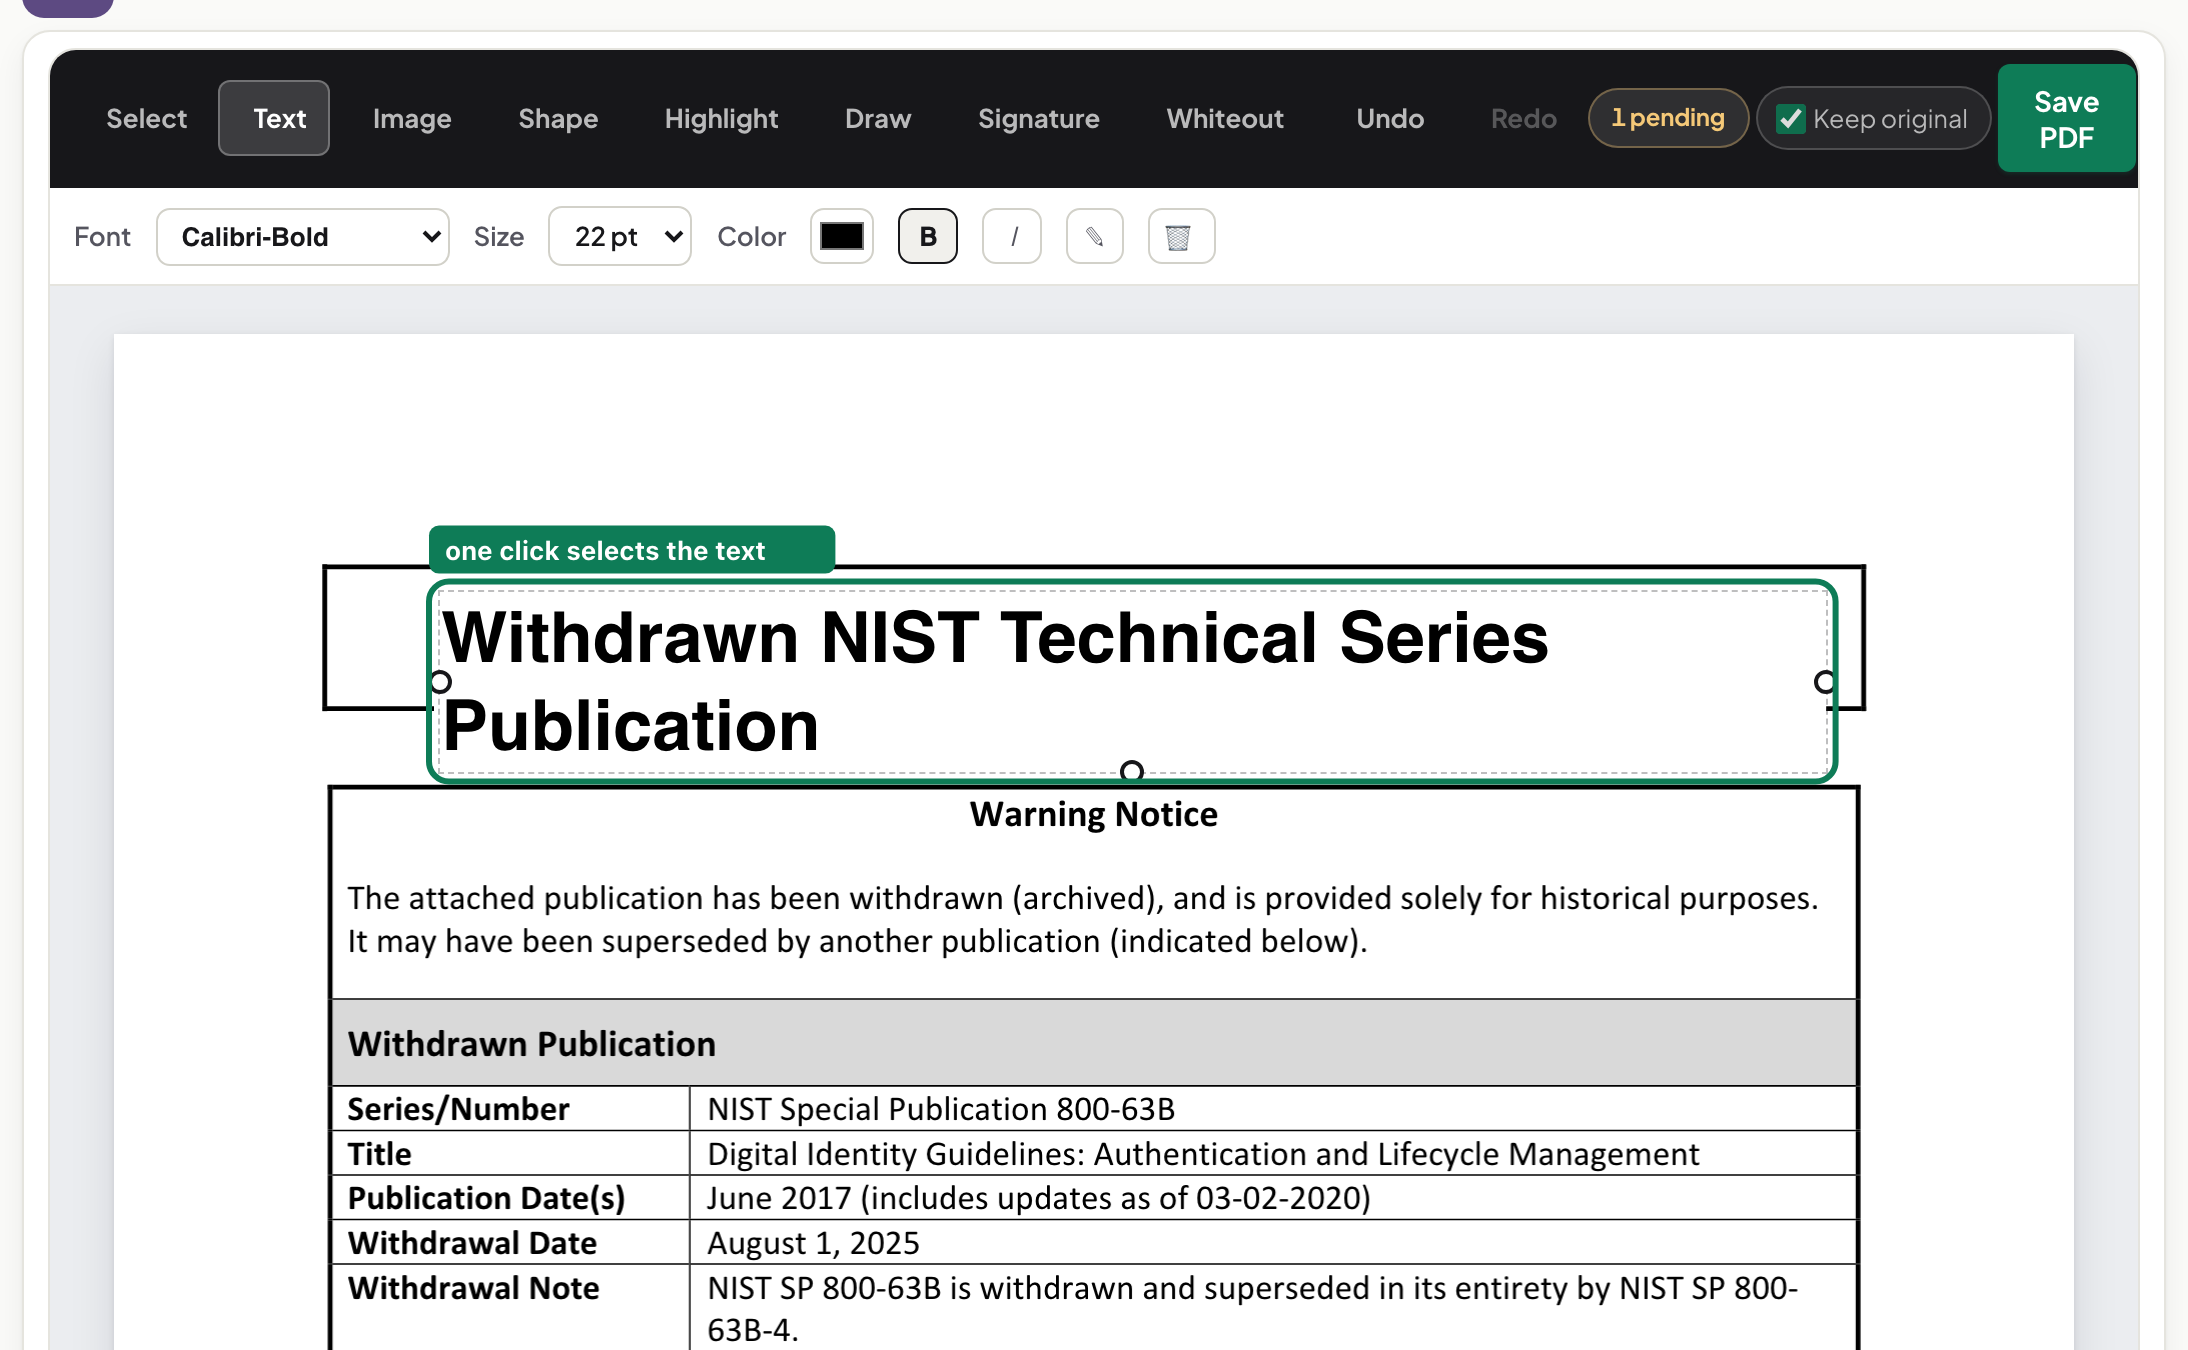The height and width of the screenshot is (1350, 2188).
Task: Switch to the Select tool
Action: click(146, 118)
